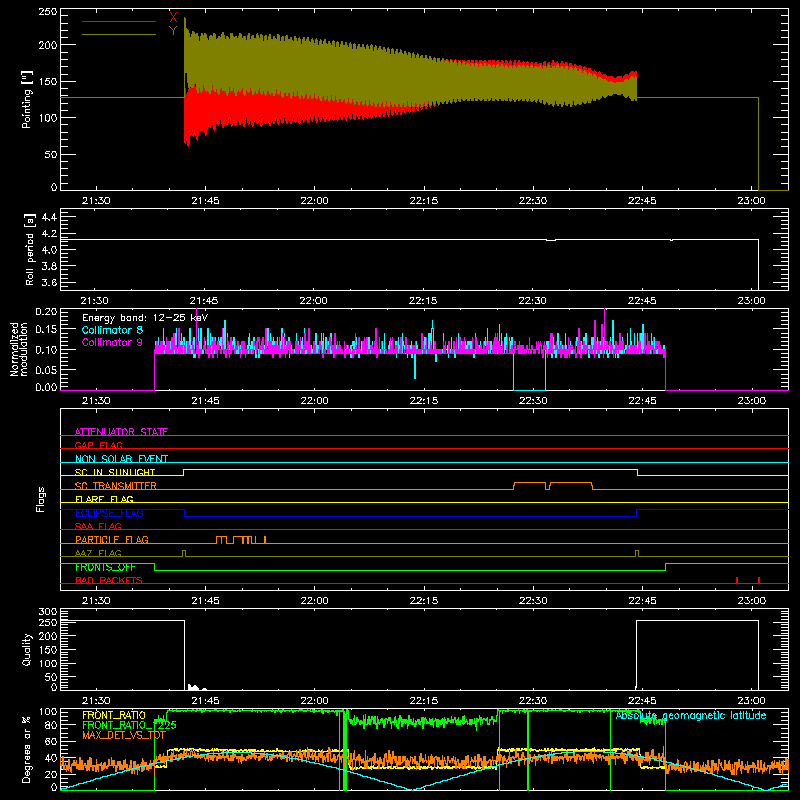Select the GAP_FLAG label
This screenshot has width=800, height=800.
pyautogui.click(x=98, y=445)
